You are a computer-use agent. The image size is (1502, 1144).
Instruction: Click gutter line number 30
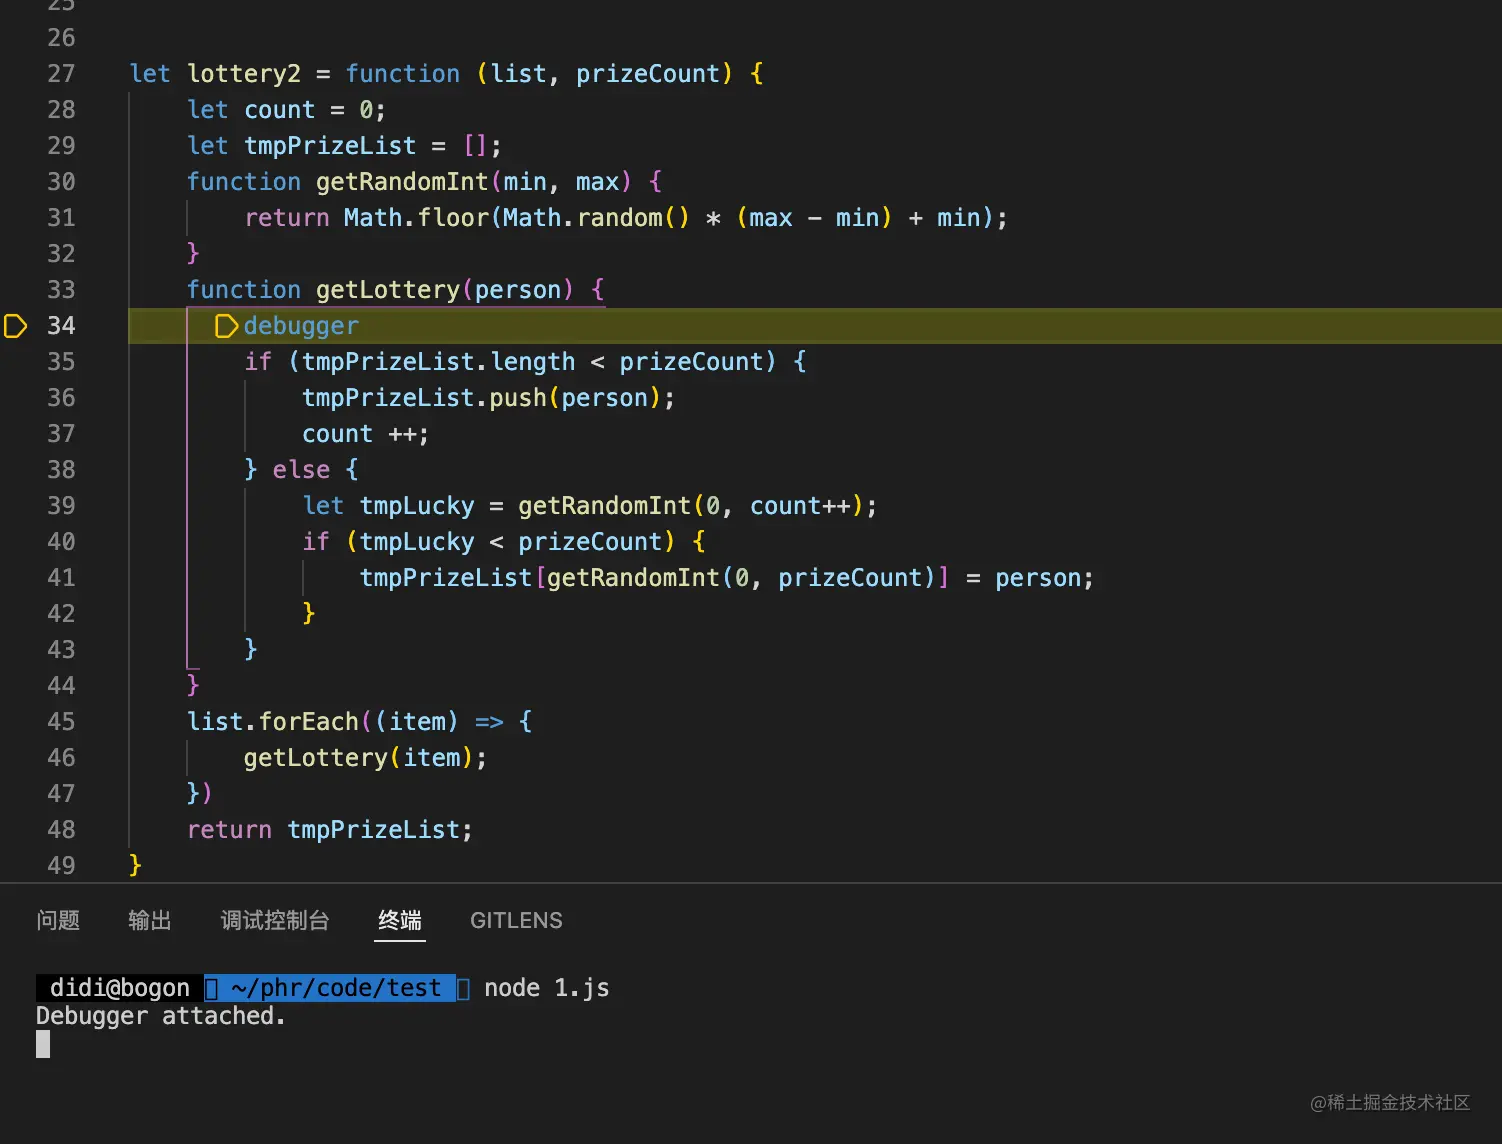pyautogui.click(x=61, y=182)
